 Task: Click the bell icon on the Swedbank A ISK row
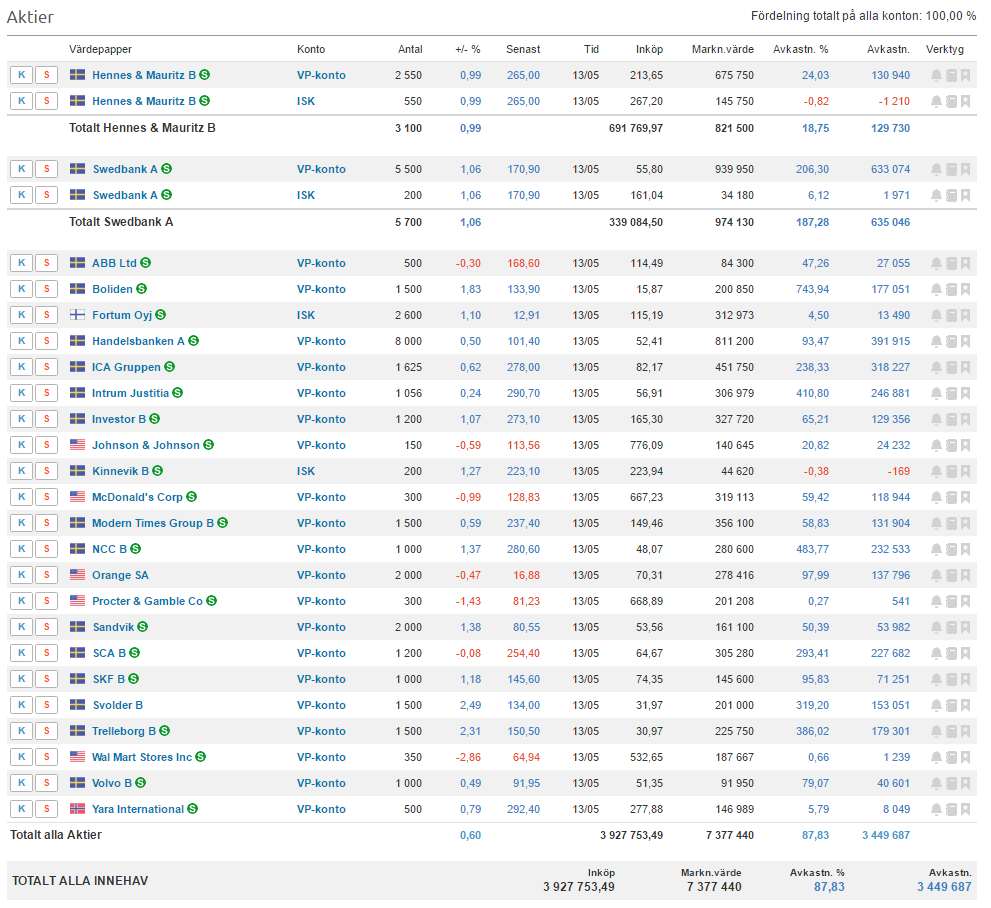pos(936,195)
